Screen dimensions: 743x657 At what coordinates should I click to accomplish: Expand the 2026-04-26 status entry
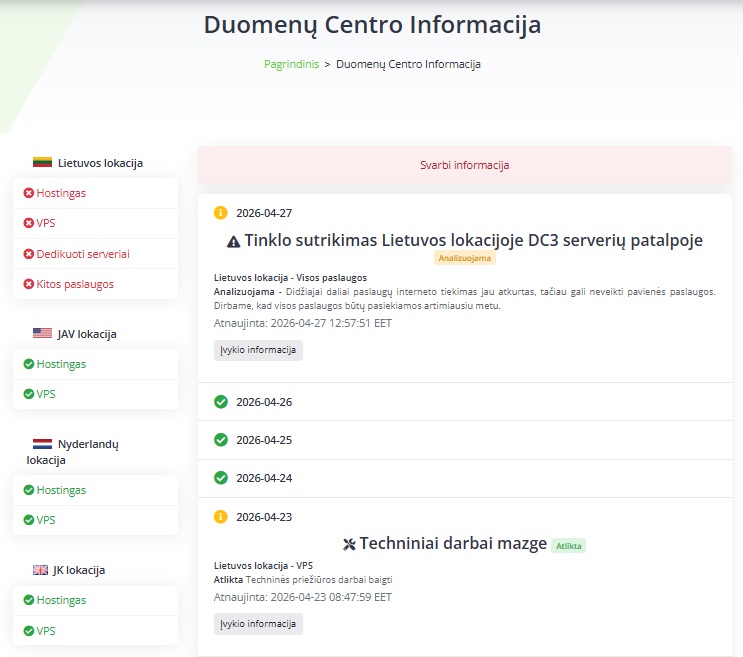click(x=264, y=402)
